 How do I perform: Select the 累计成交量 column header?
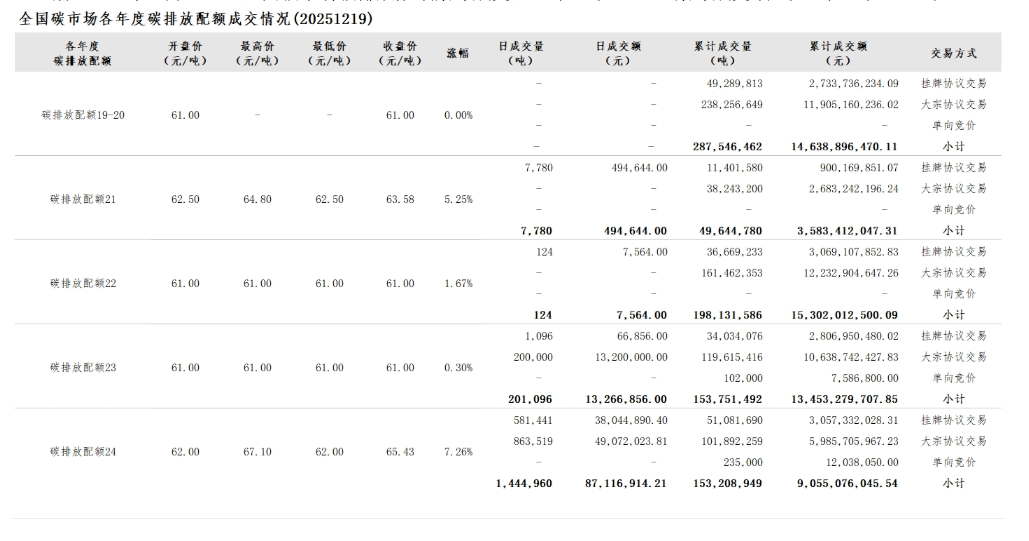729,53
